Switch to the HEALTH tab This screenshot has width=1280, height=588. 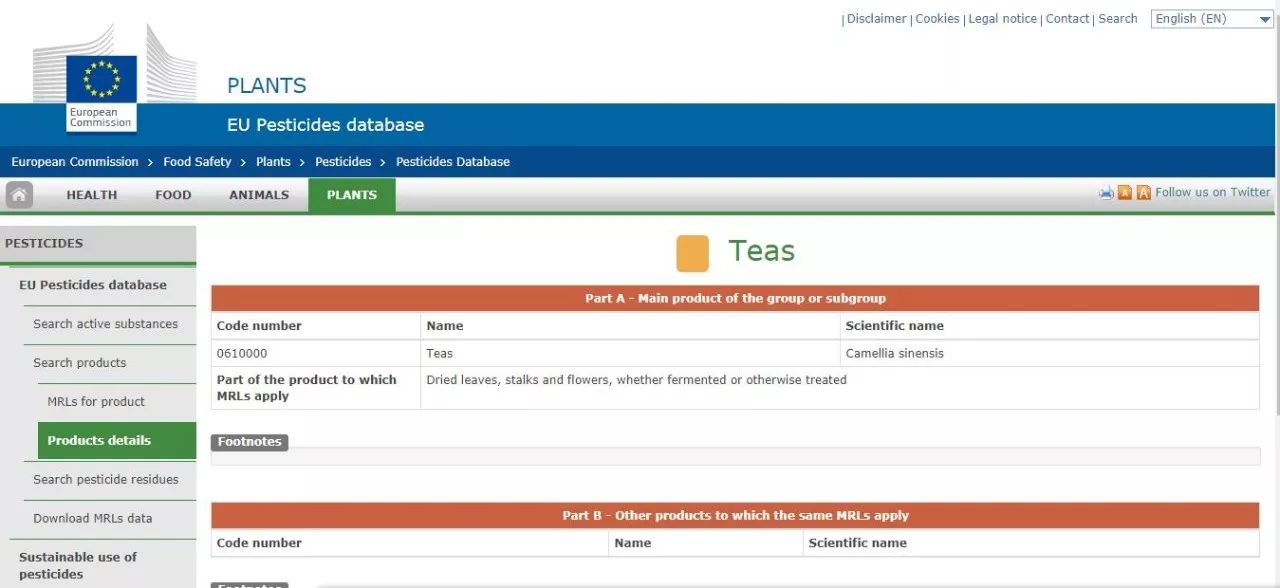[x=92, y=195]
